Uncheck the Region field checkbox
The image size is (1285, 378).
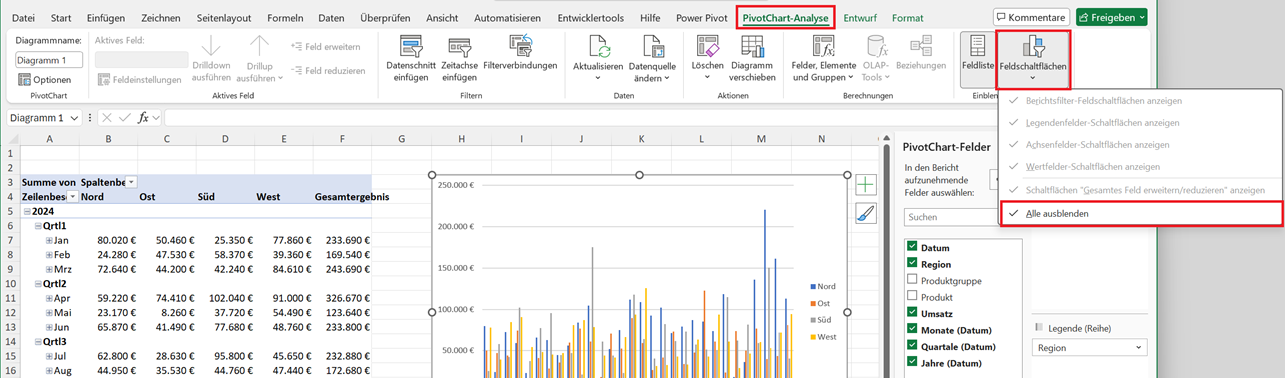tap(912, 264)
